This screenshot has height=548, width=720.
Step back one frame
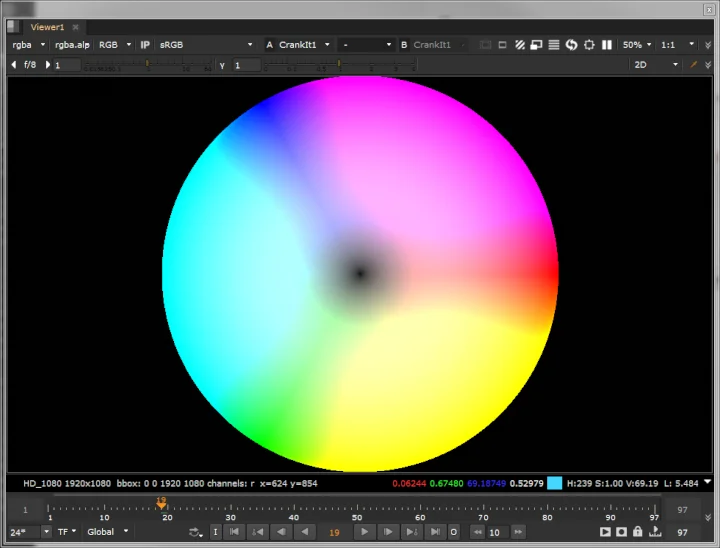pos(281,532)
